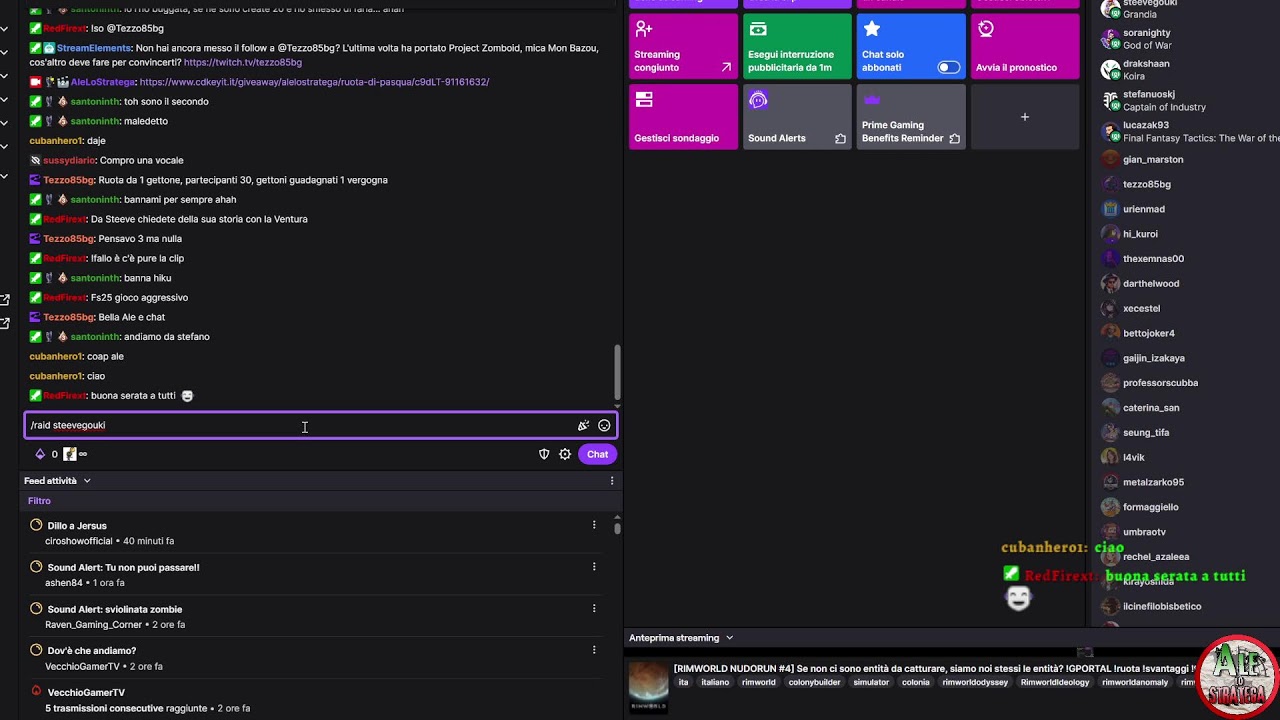
Task: Select ilcinefilobisbetico in the viewer list
Action: point(1162,606)
